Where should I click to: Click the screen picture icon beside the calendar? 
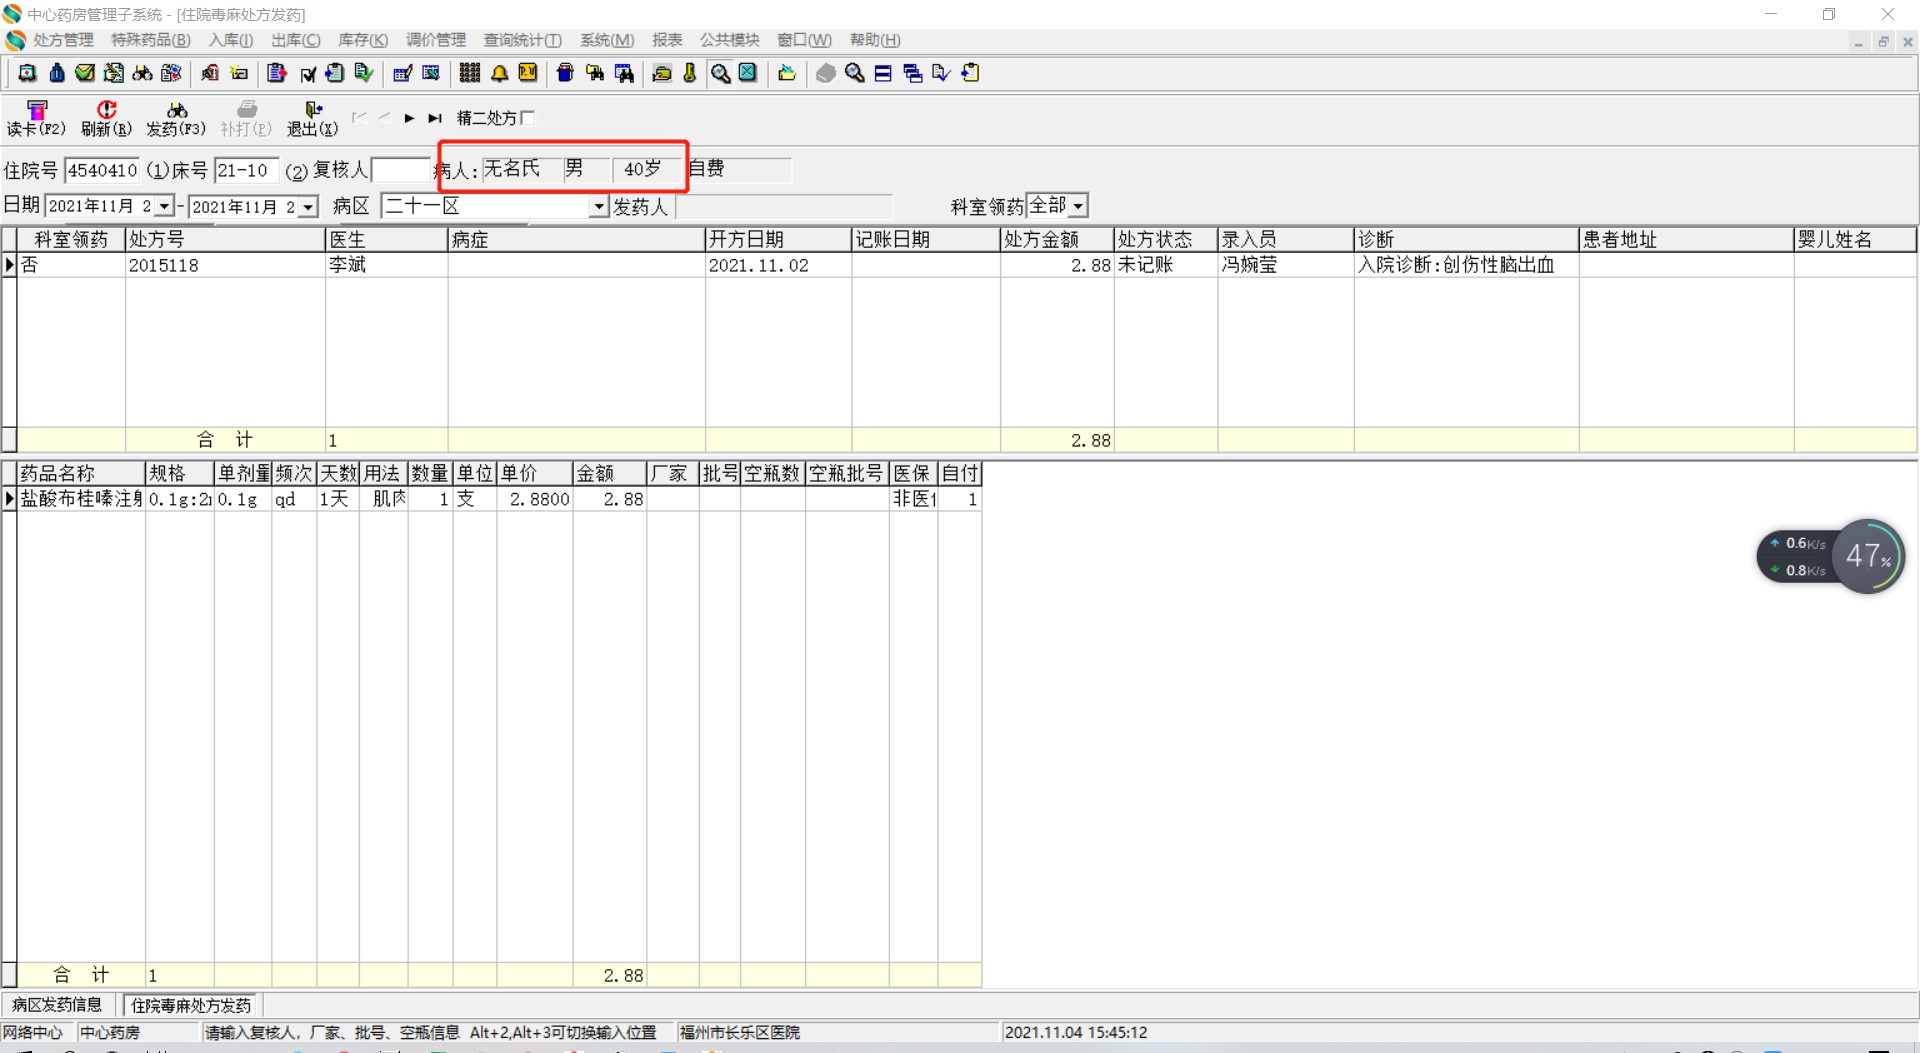pyautogui.click(x=431, y=73)
